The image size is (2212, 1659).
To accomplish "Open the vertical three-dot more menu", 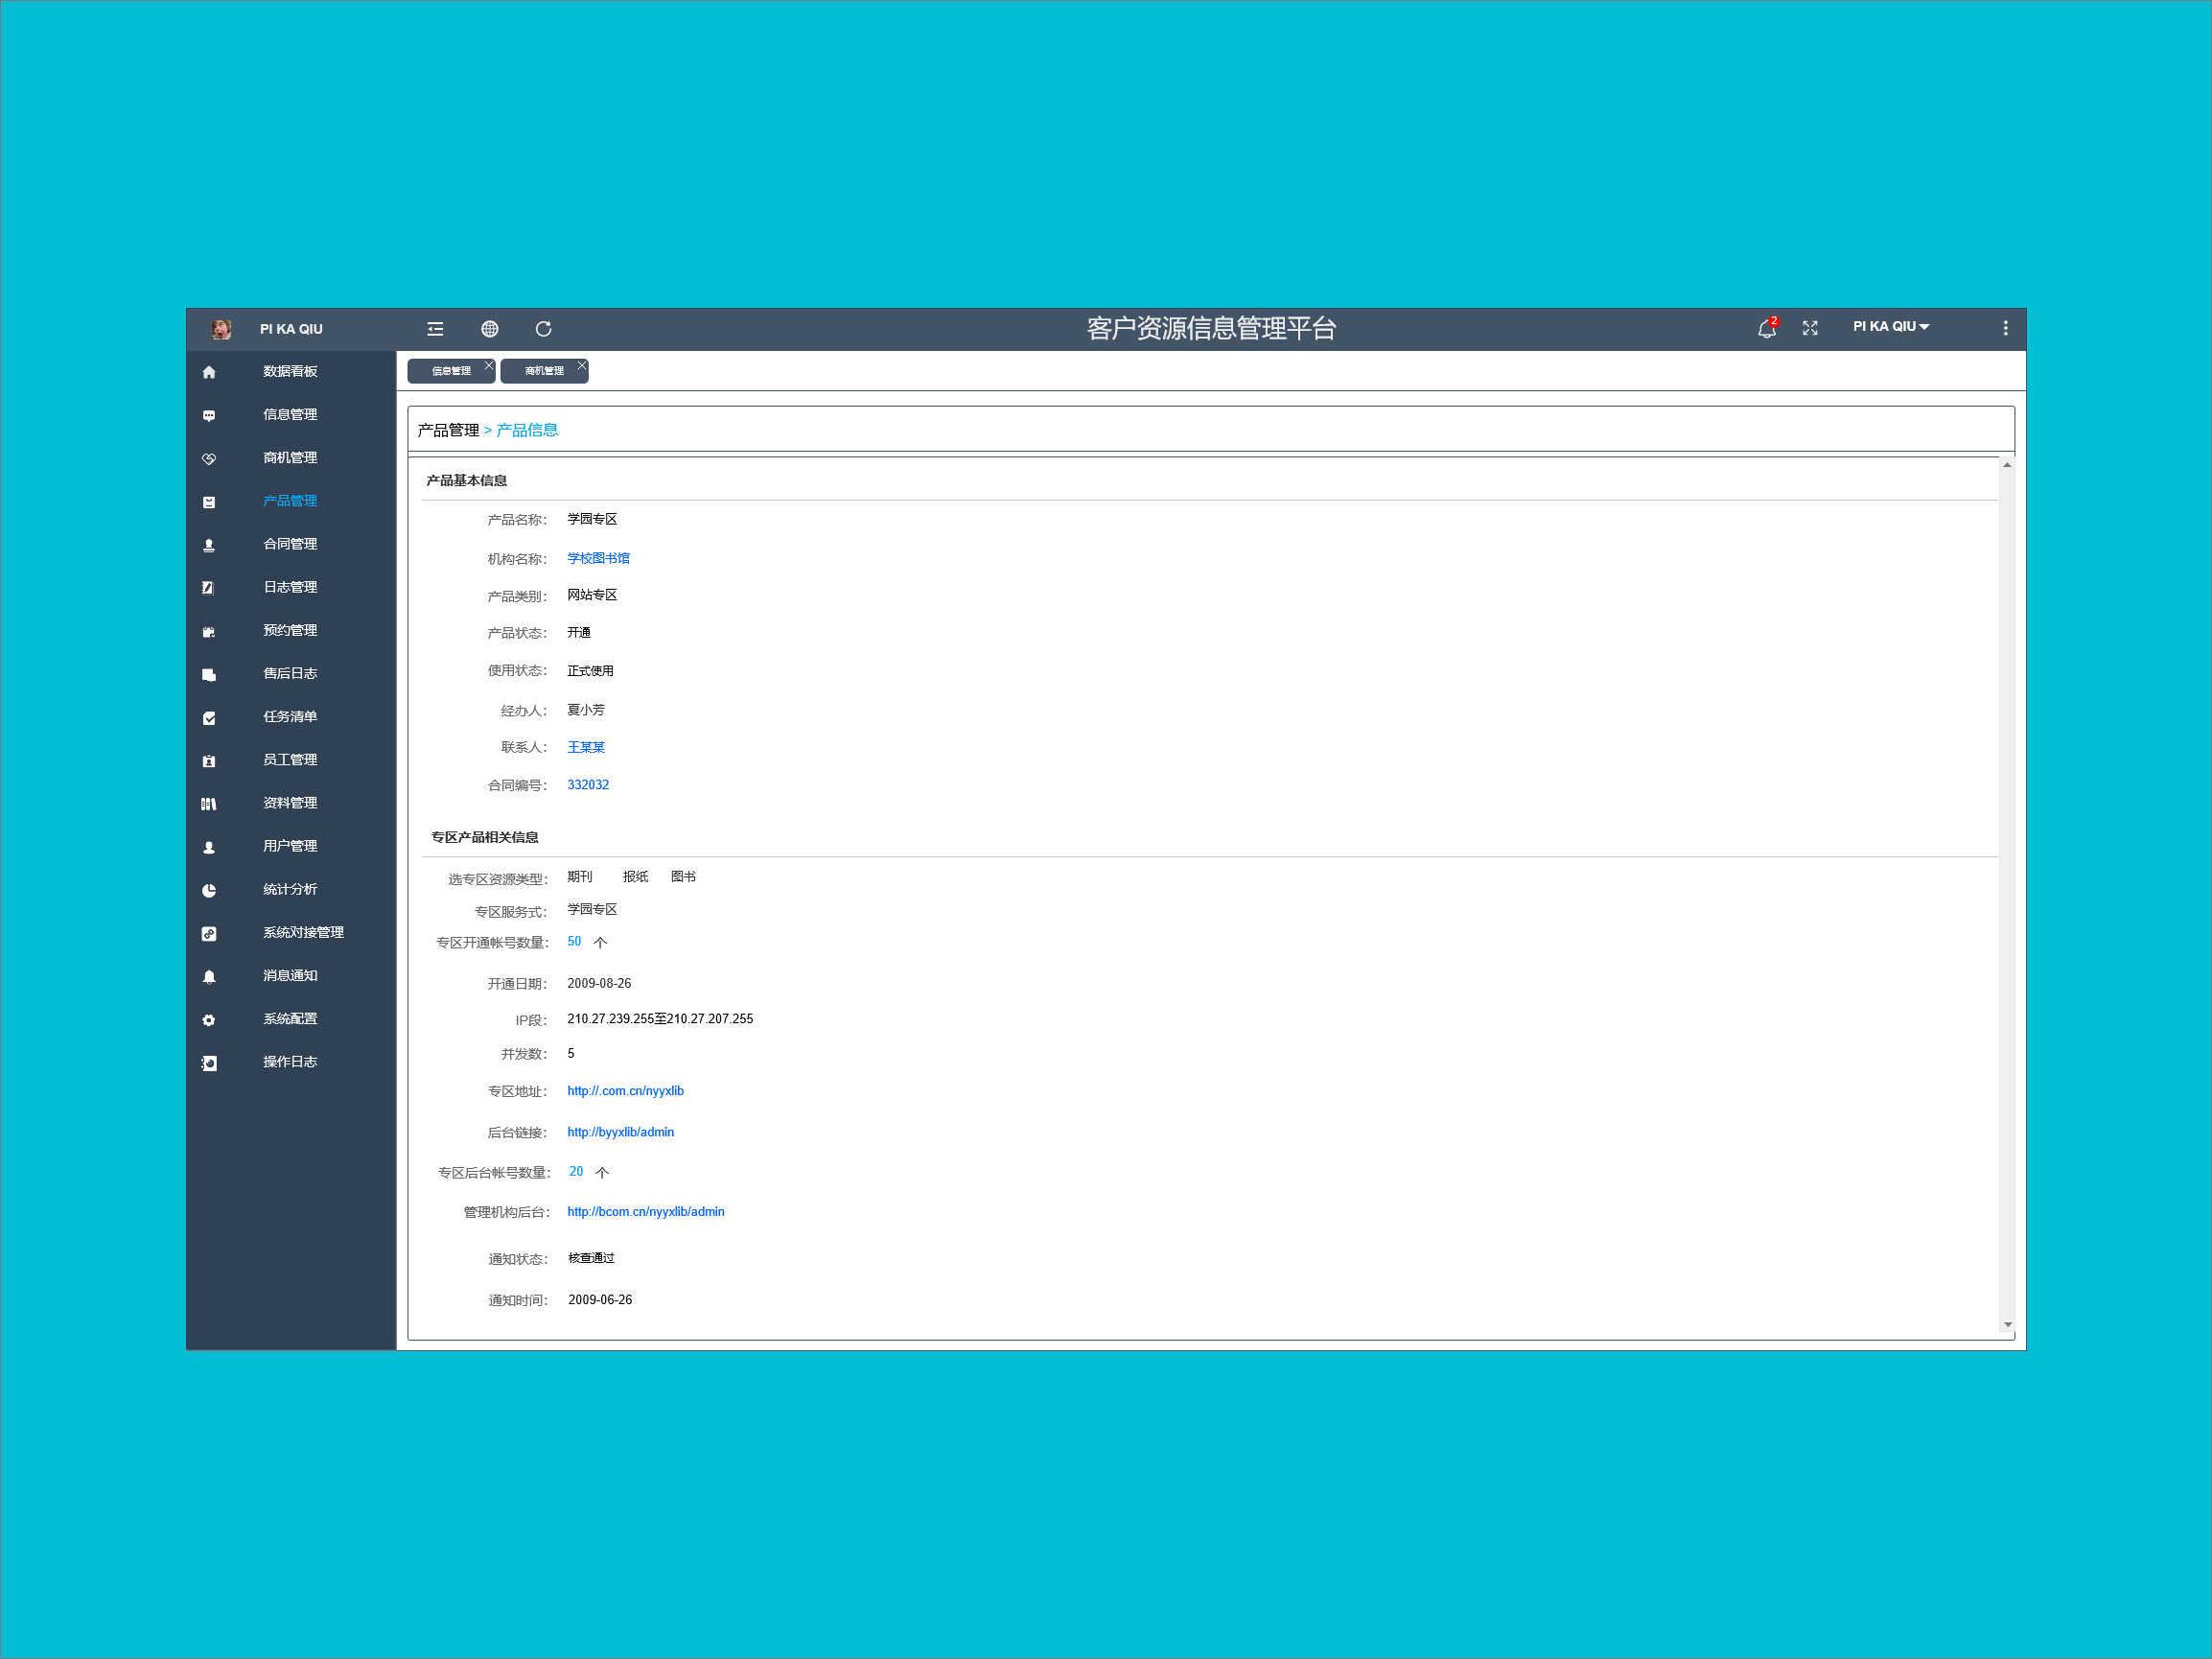I will tap(2005, 328).
